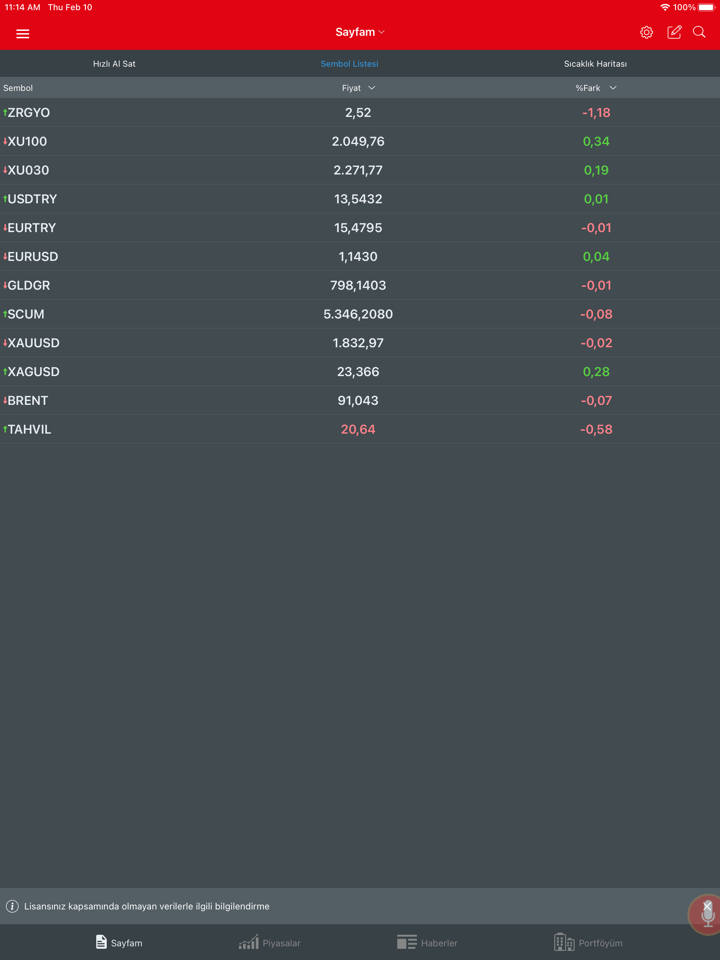Screen dimensions: 720x960
Task: Tap the red microphone button
Action: tap(707, 915)
